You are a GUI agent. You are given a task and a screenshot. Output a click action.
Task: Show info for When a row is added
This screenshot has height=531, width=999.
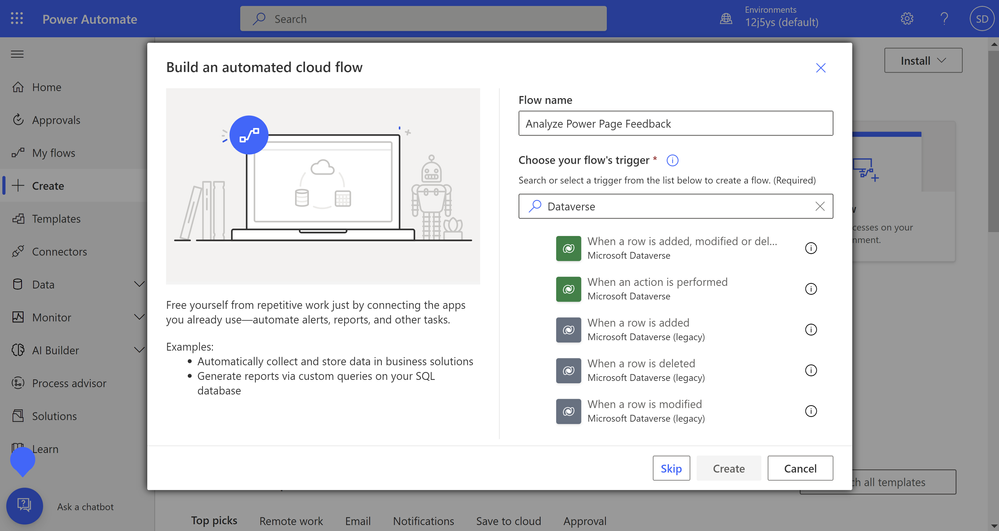point(810,330)
